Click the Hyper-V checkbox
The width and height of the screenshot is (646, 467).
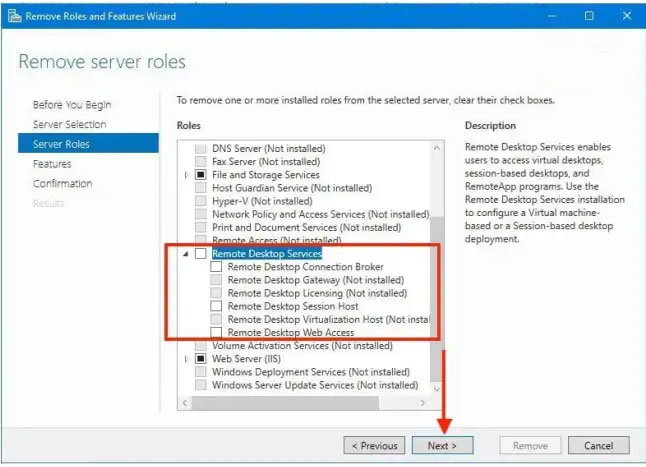201,201
